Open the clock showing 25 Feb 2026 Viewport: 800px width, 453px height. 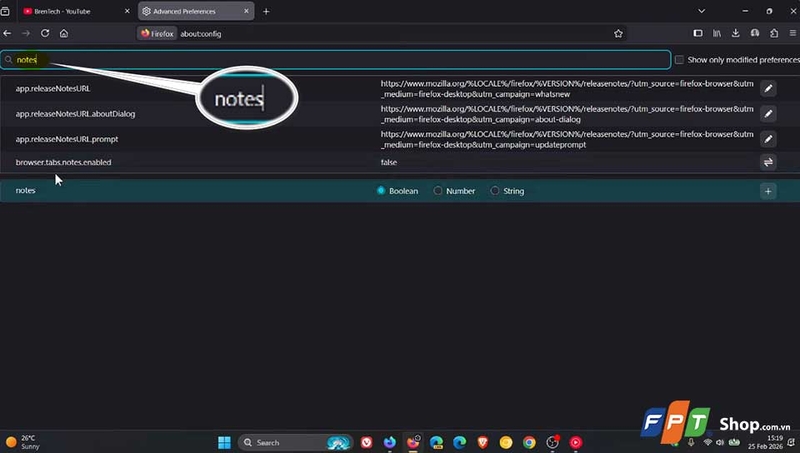[x=765, y=442]
